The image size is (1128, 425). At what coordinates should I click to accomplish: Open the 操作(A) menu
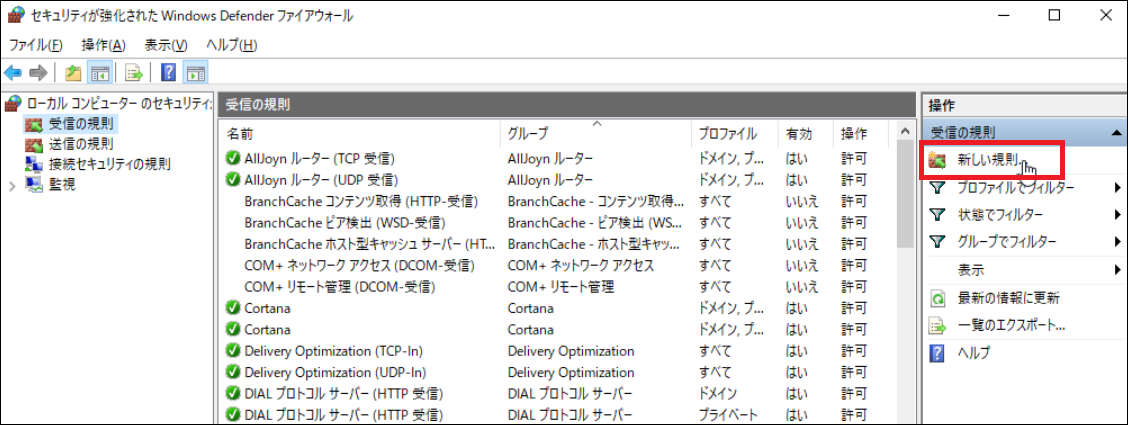(104, 45)
